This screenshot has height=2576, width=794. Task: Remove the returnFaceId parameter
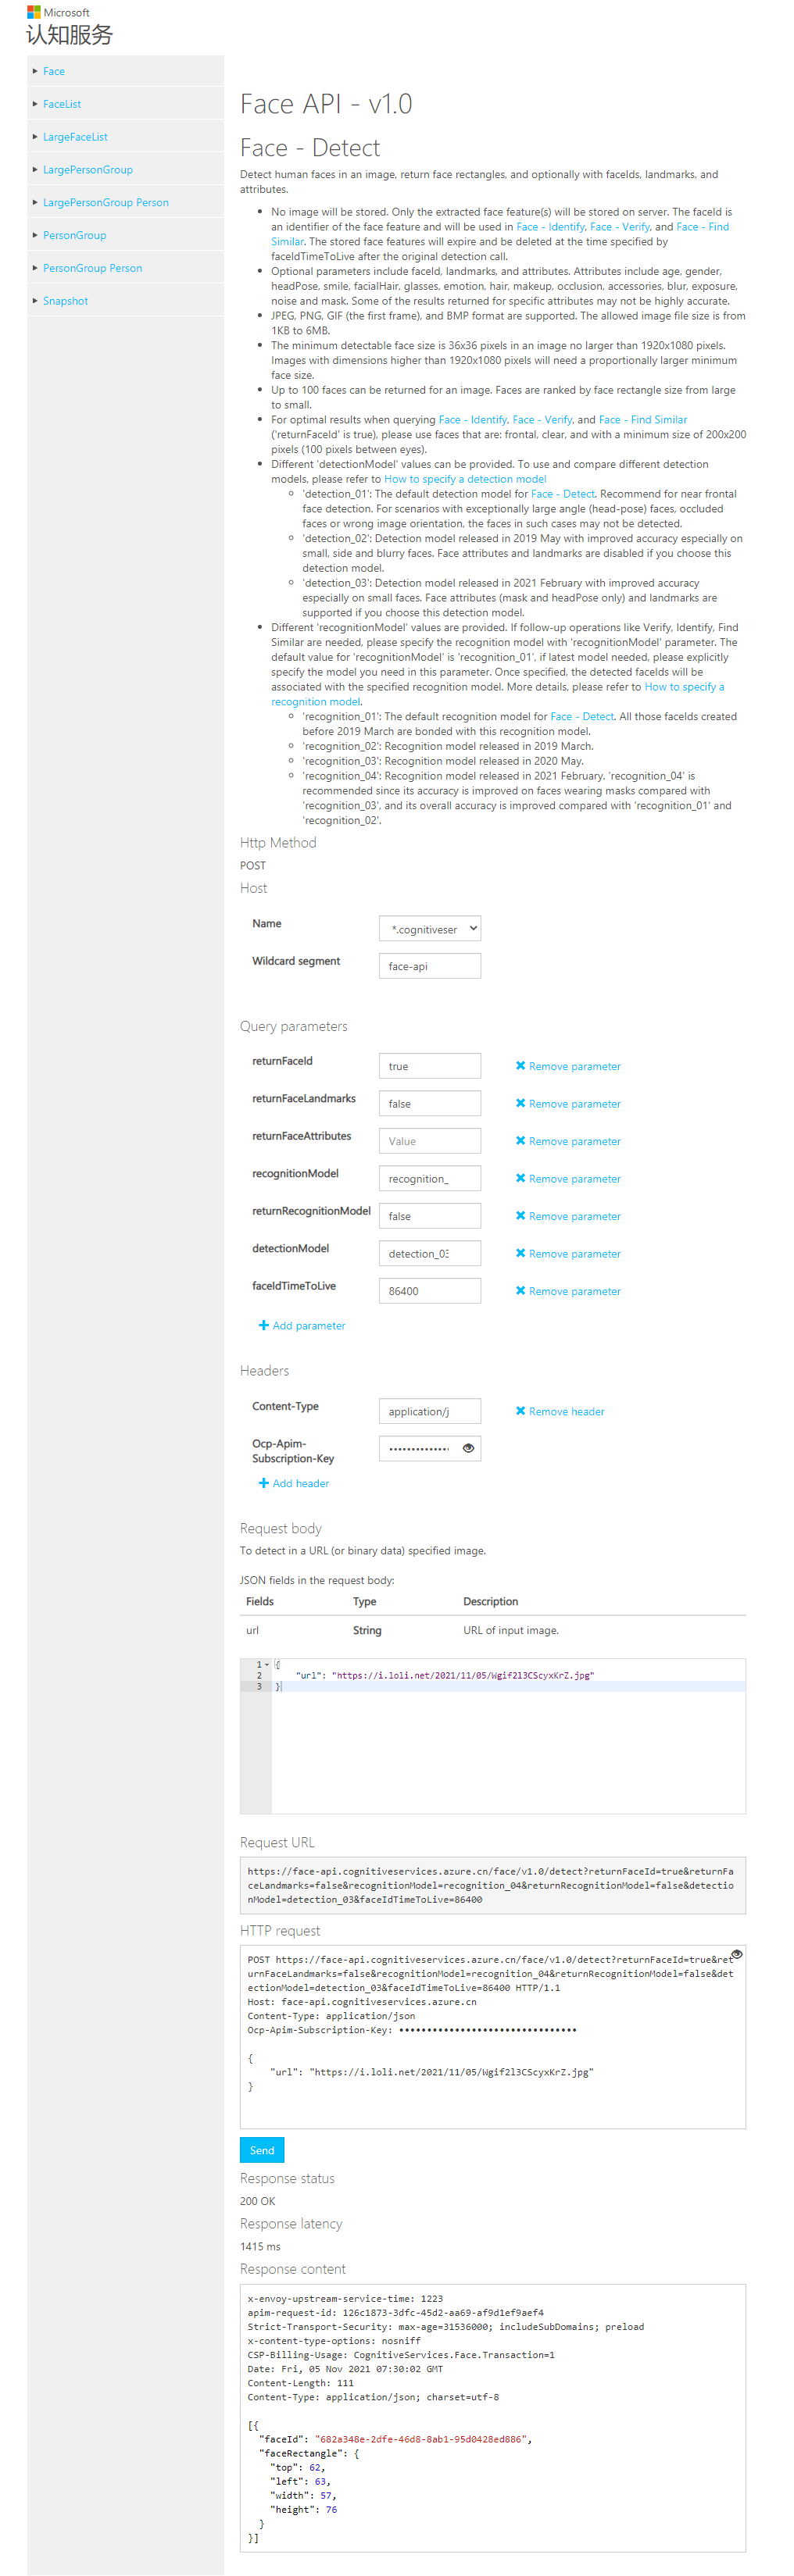tap(568, 1066)
